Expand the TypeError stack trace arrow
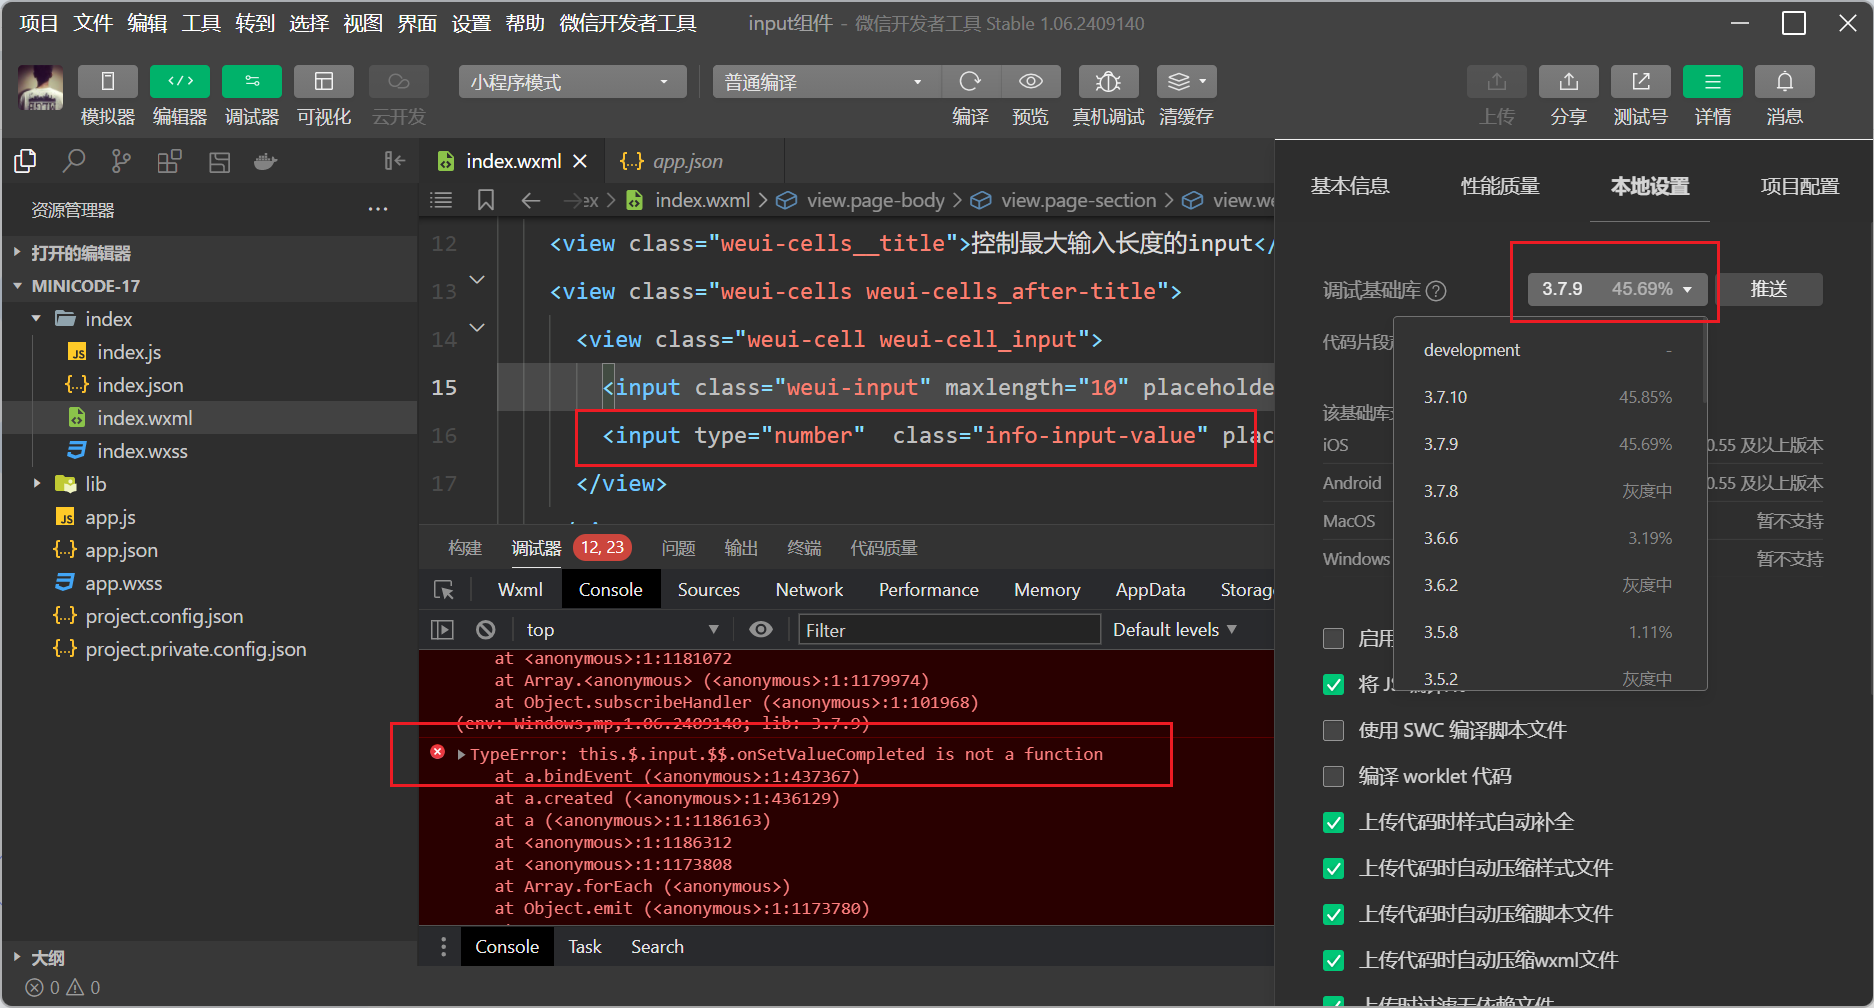The width and height of the screenshot is (1874, 1008). pos(461,755)
